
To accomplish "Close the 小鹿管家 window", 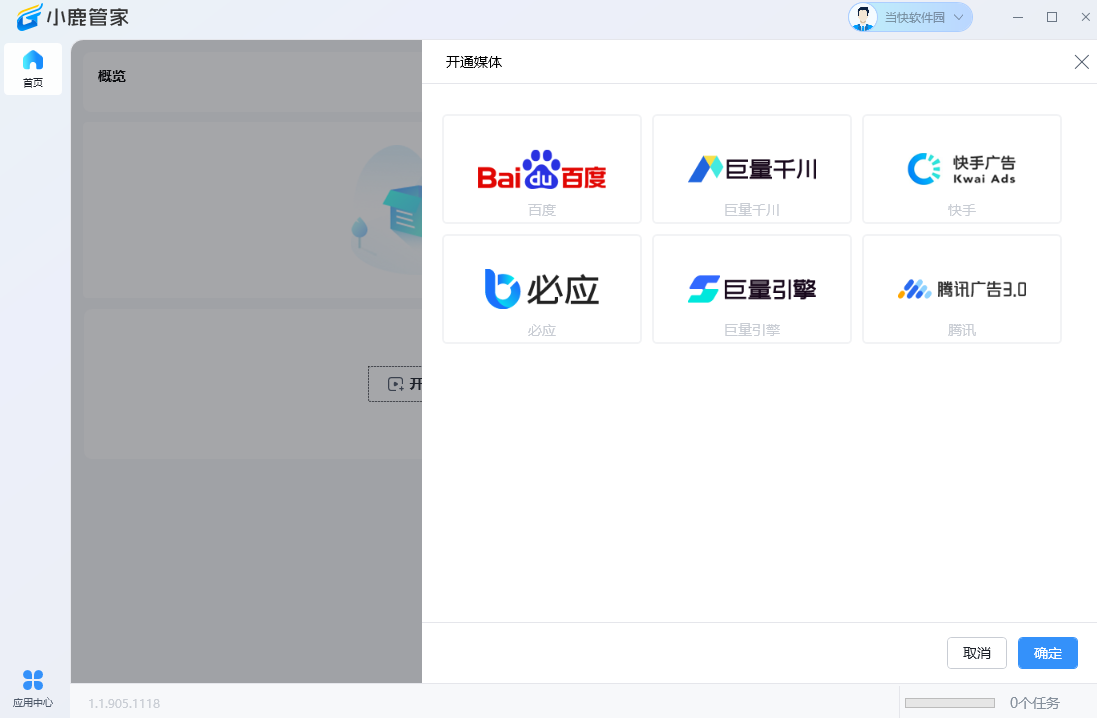I will coord(1085,17).
